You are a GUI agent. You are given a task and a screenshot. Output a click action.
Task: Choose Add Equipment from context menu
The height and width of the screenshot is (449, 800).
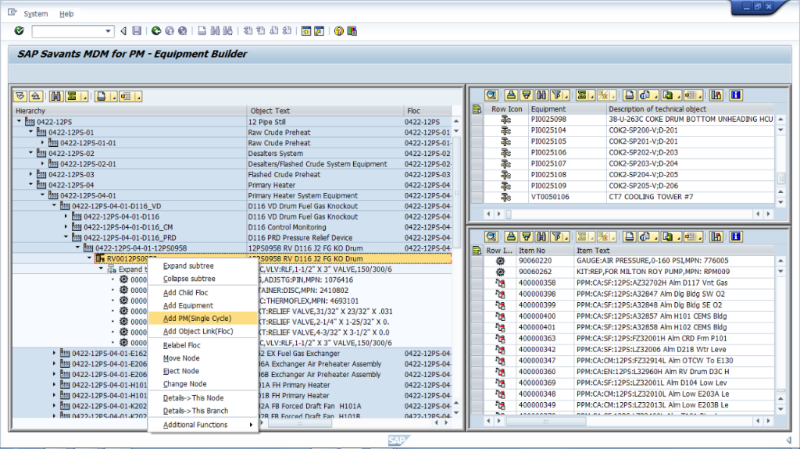click(x=188, y=305)
